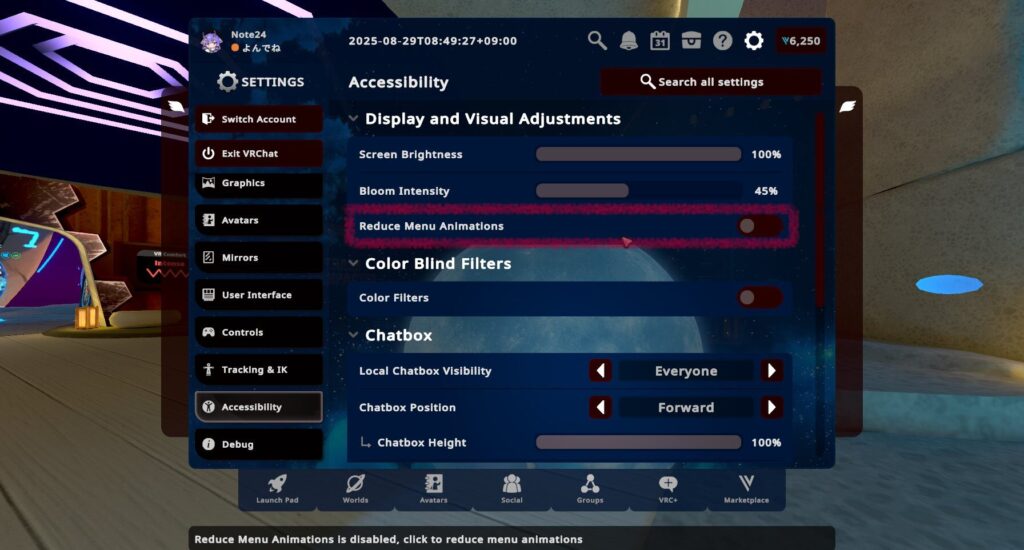Open Mirrors settings category
The image size is (1024, 550).
[259, 257]
